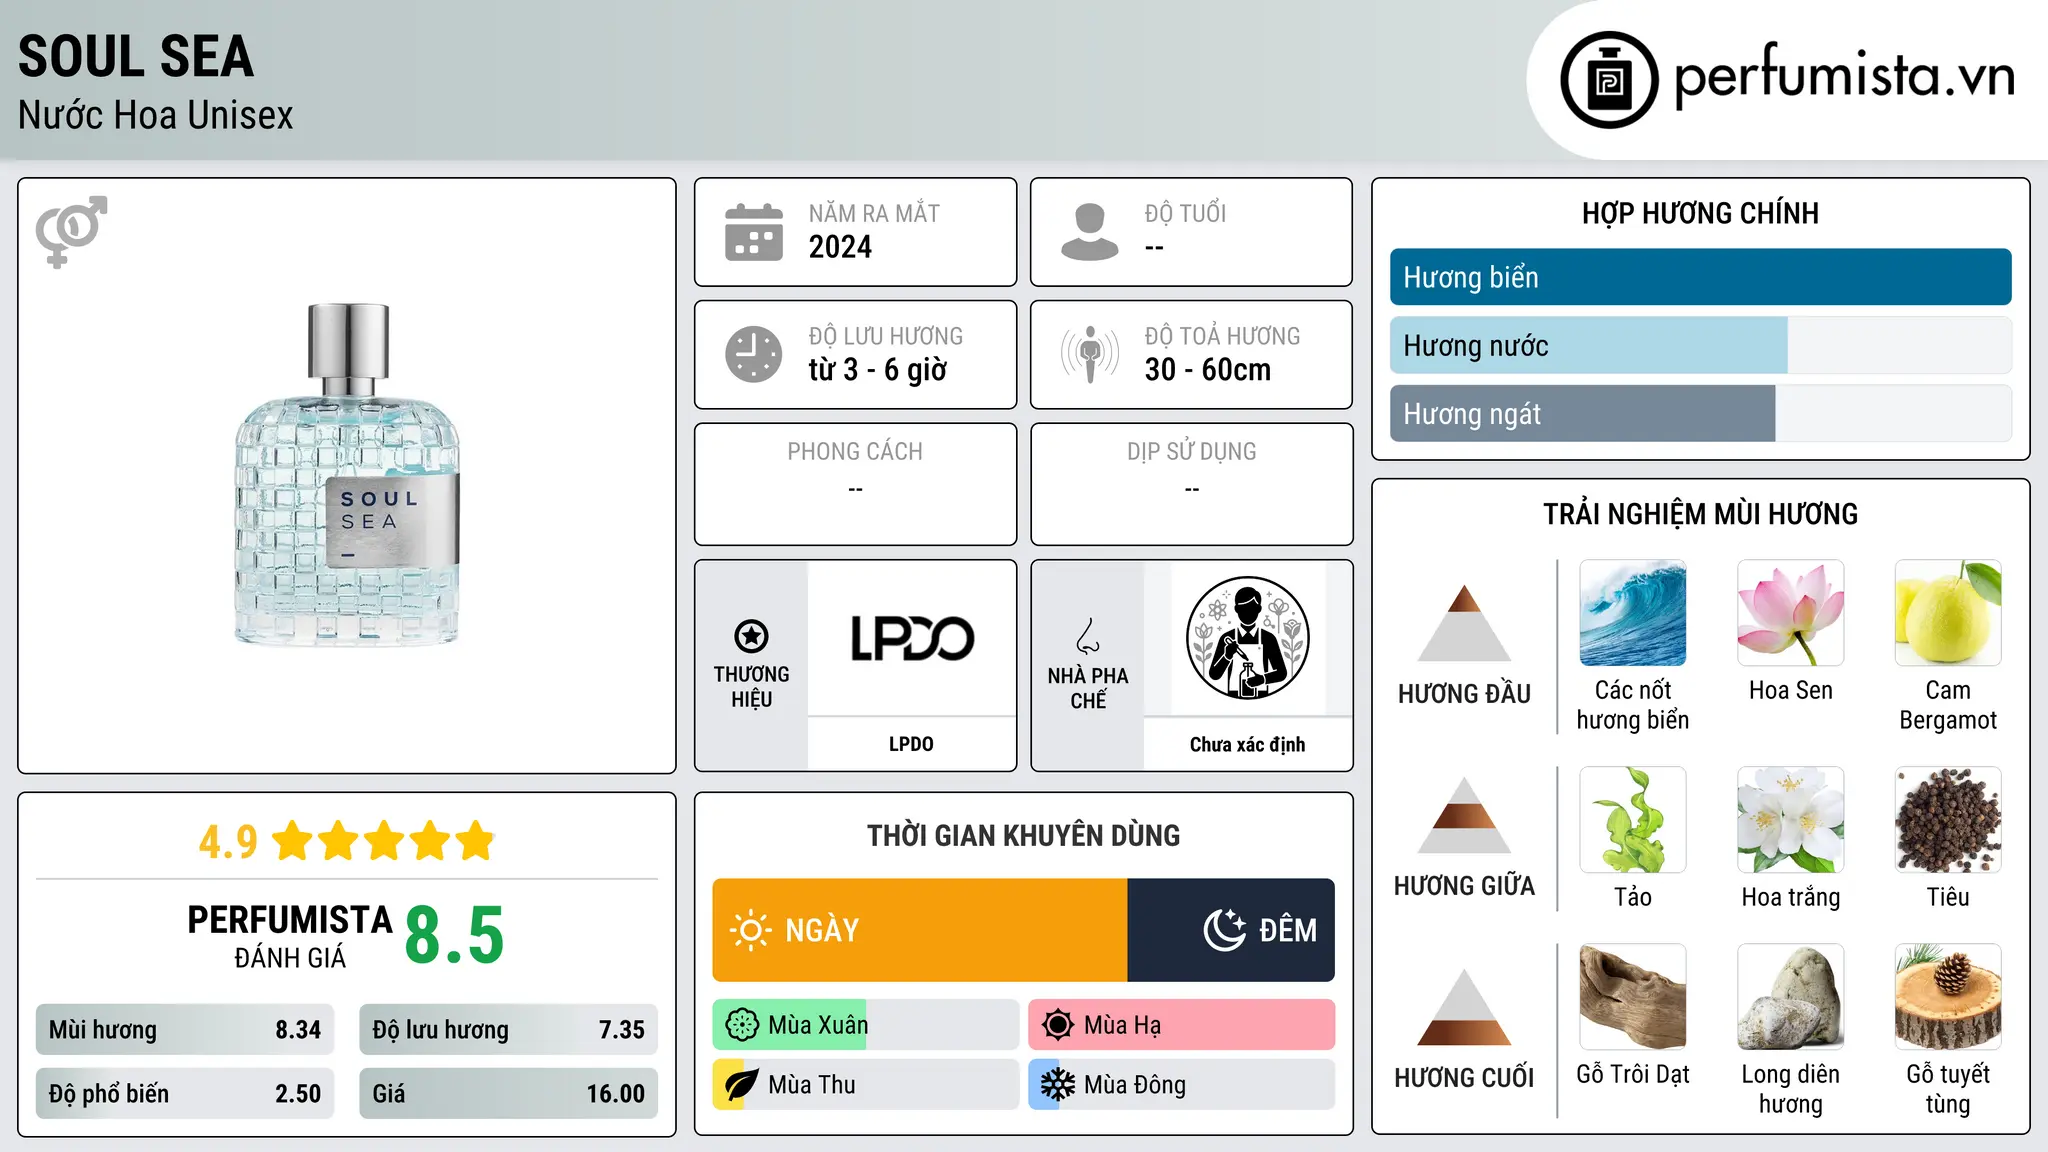This screenshot has width=2048, height=1152.
Task: Click the Chưa xác định perfumer label
Action: pos(1247,744)
